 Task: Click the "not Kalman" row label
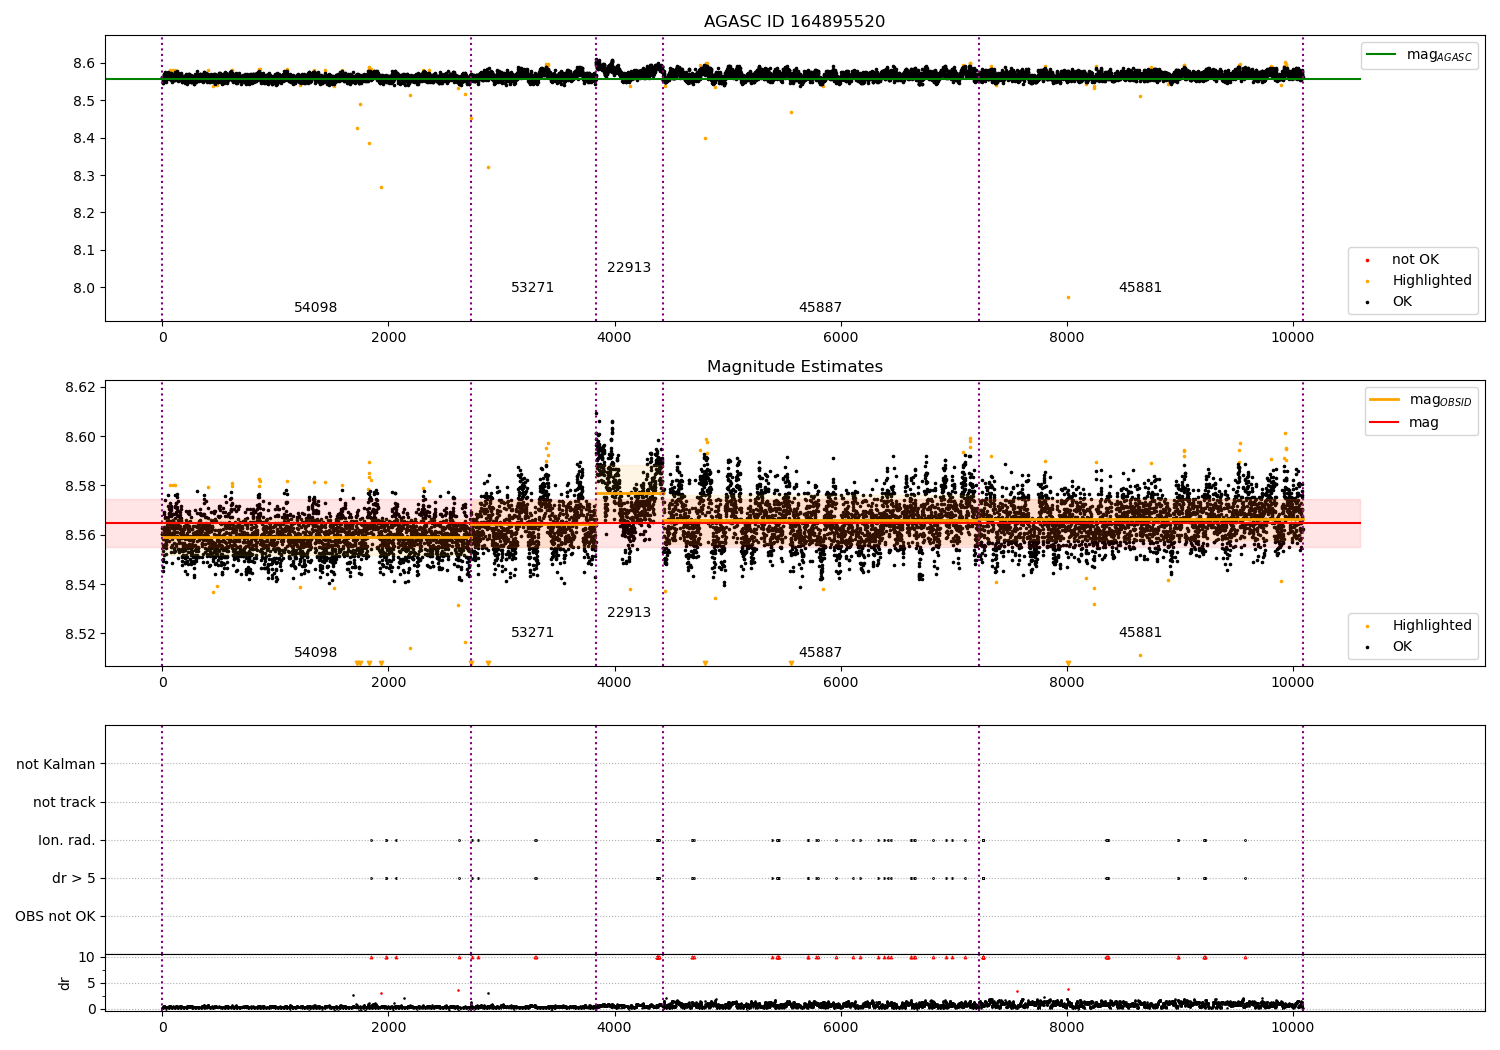pos(56,765)
